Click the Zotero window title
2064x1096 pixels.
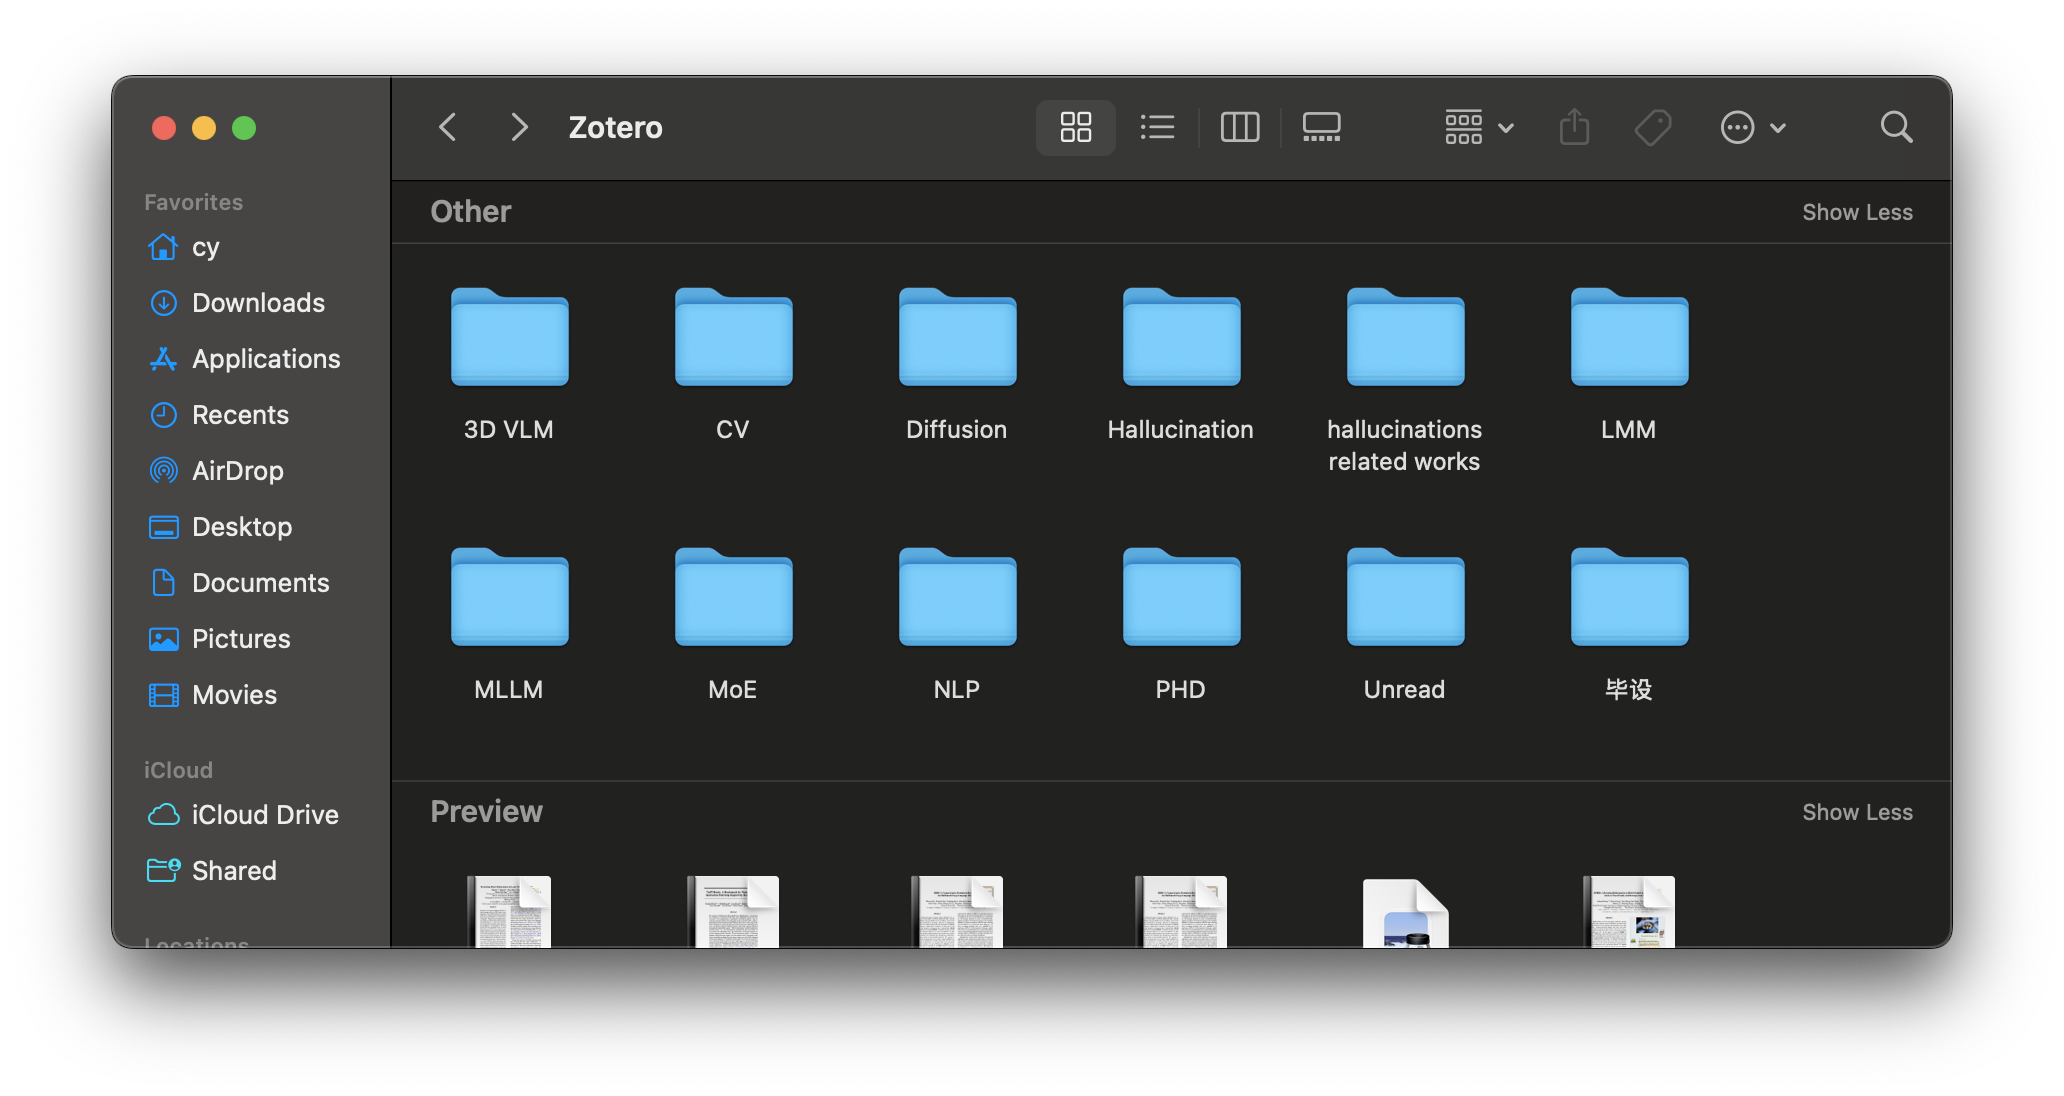point(615,128)
